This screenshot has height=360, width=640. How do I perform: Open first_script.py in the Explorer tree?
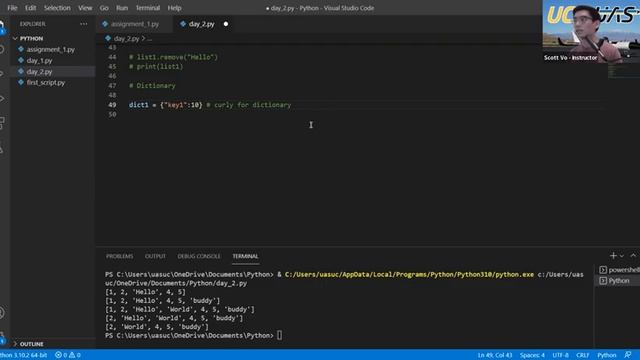pyautogui.click(x=46, y=82)
